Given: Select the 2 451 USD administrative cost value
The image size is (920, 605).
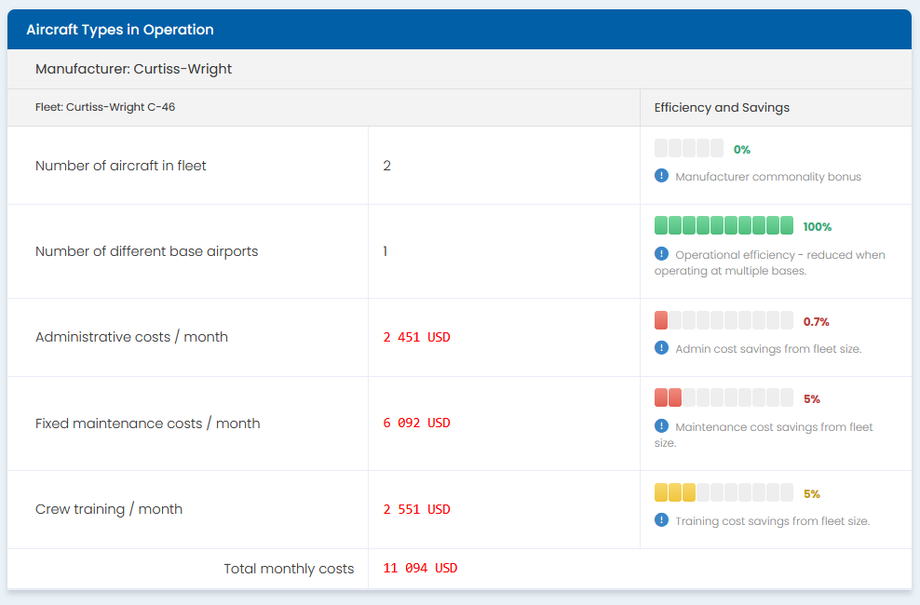Looking at the screenshot, I should tap(417, 337).
